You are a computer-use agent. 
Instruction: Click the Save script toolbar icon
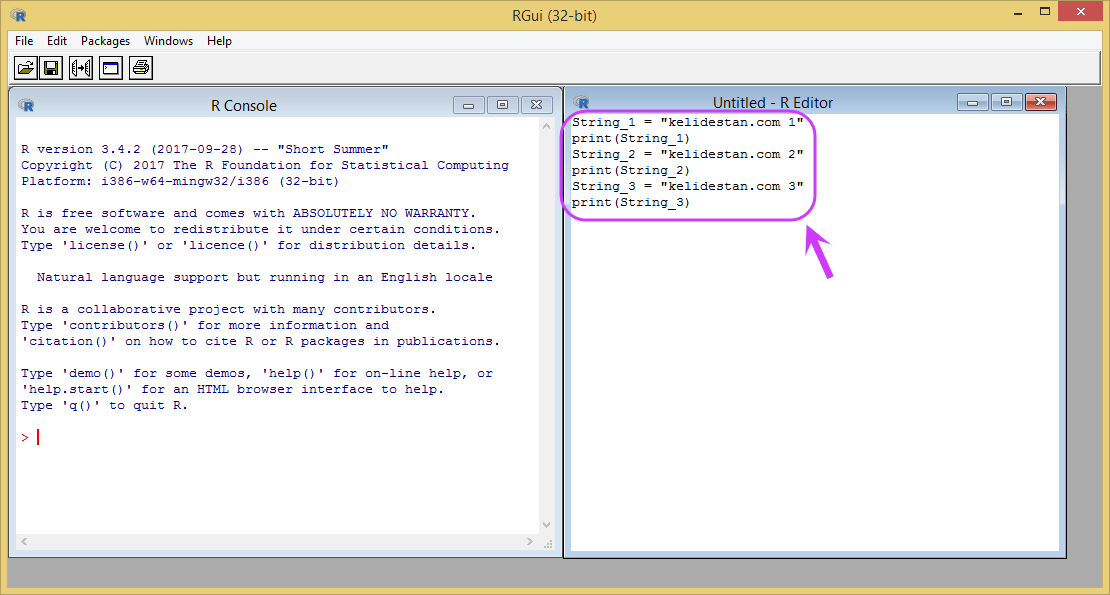[x=51, y=68]
